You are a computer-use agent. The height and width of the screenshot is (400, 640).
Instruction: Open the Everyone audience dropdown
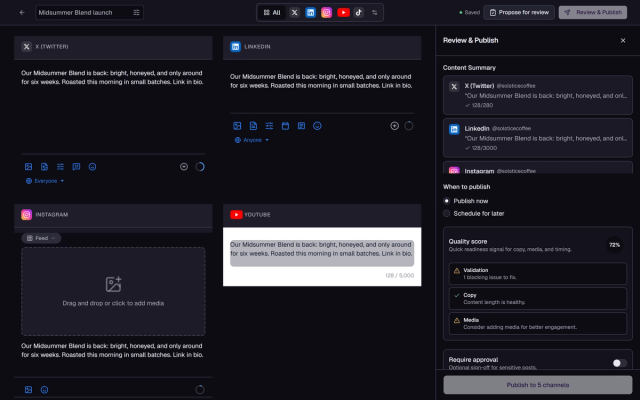pos(45,181)
